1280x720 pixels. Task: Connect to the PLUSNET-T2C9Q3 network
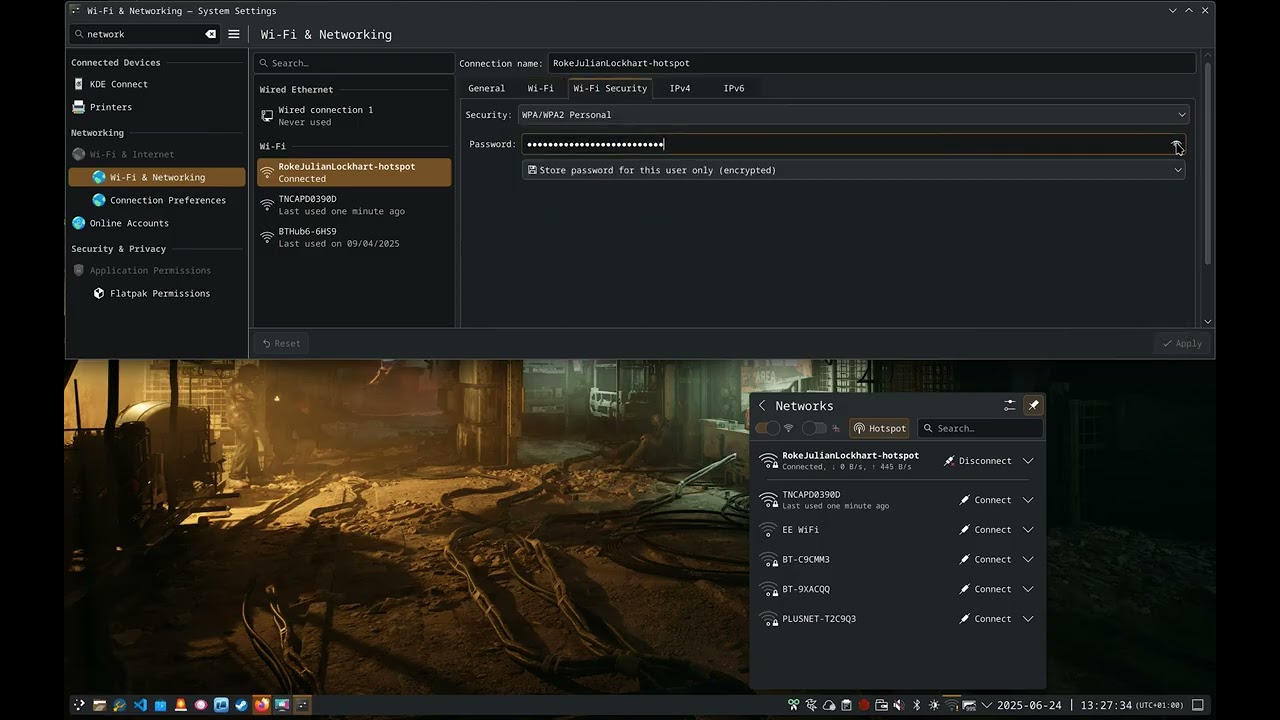point(986,619)
